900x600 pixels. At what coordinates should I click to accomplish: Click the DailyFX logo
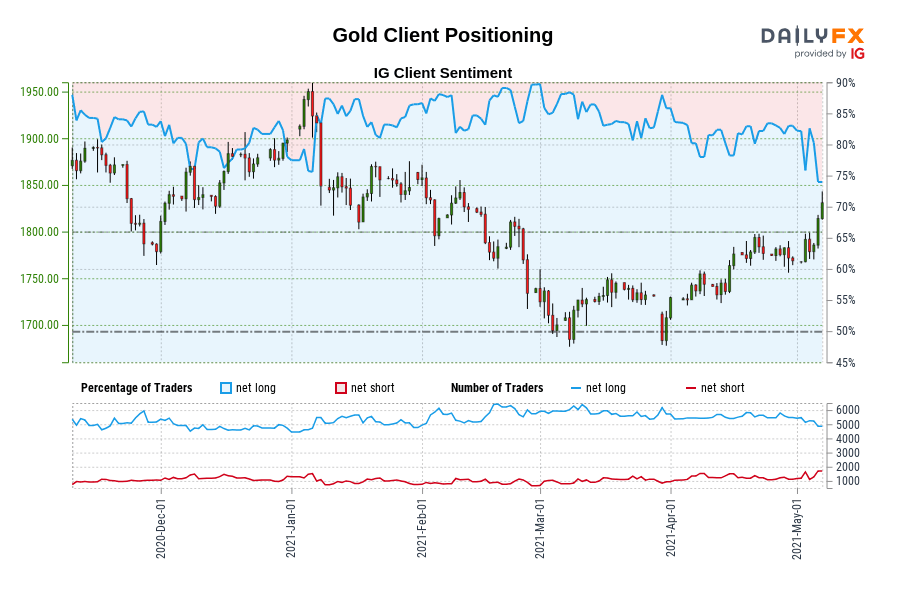812,36
